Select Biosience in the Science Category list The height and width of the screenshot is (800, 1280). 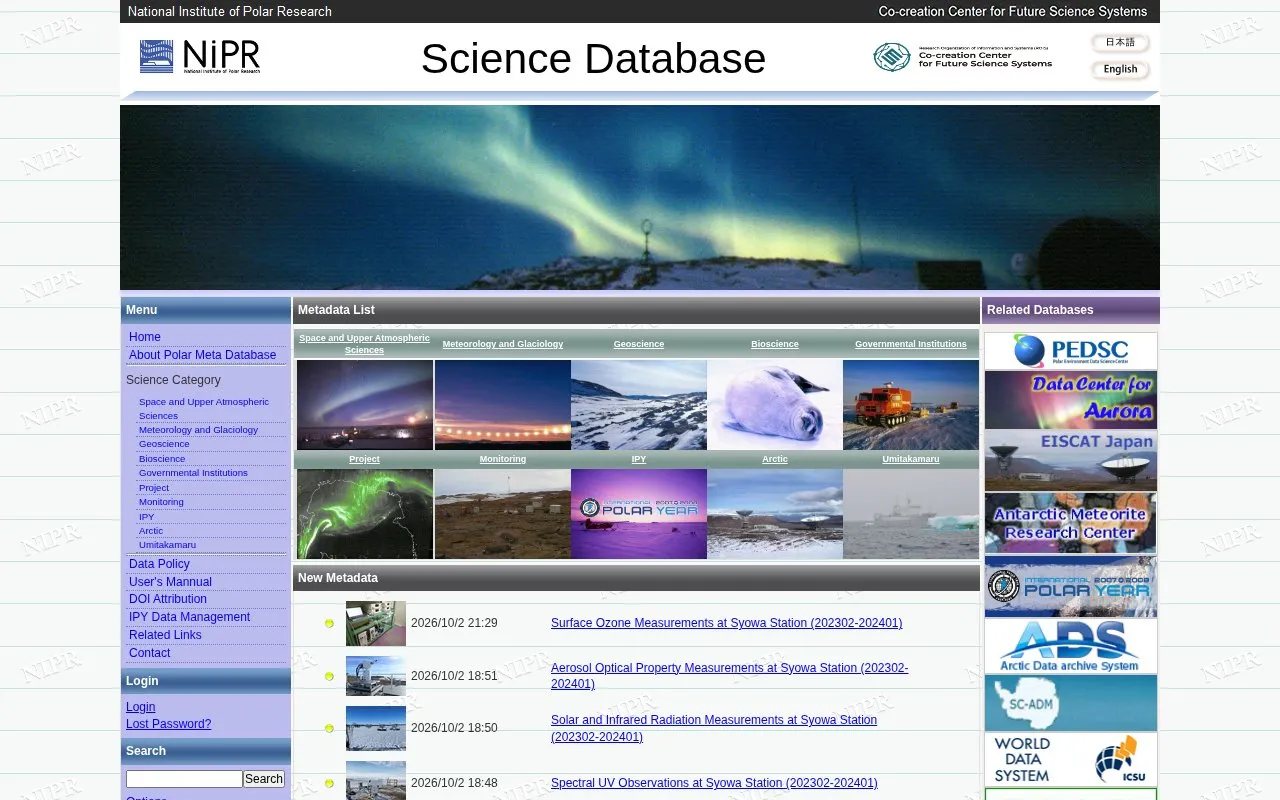(x=162, y=459)
